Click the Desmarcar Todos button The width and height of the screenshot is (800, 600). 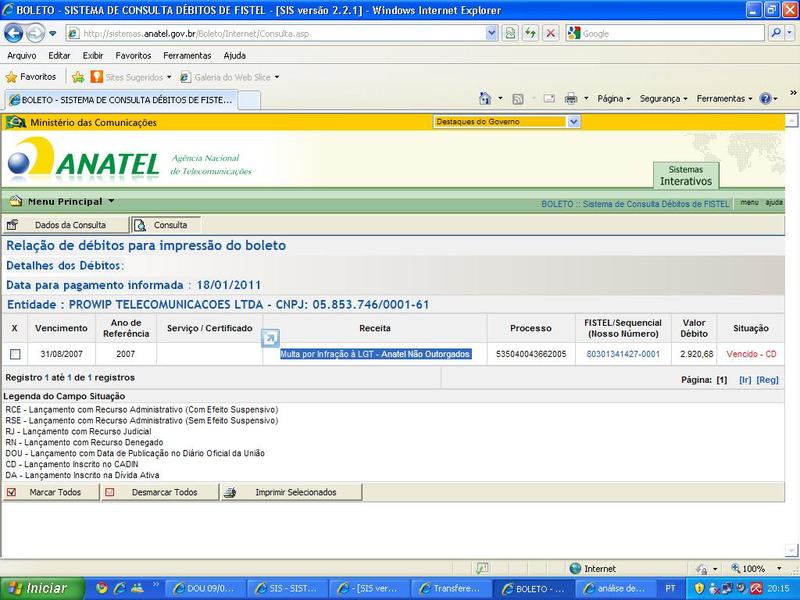tap(160, 492)
